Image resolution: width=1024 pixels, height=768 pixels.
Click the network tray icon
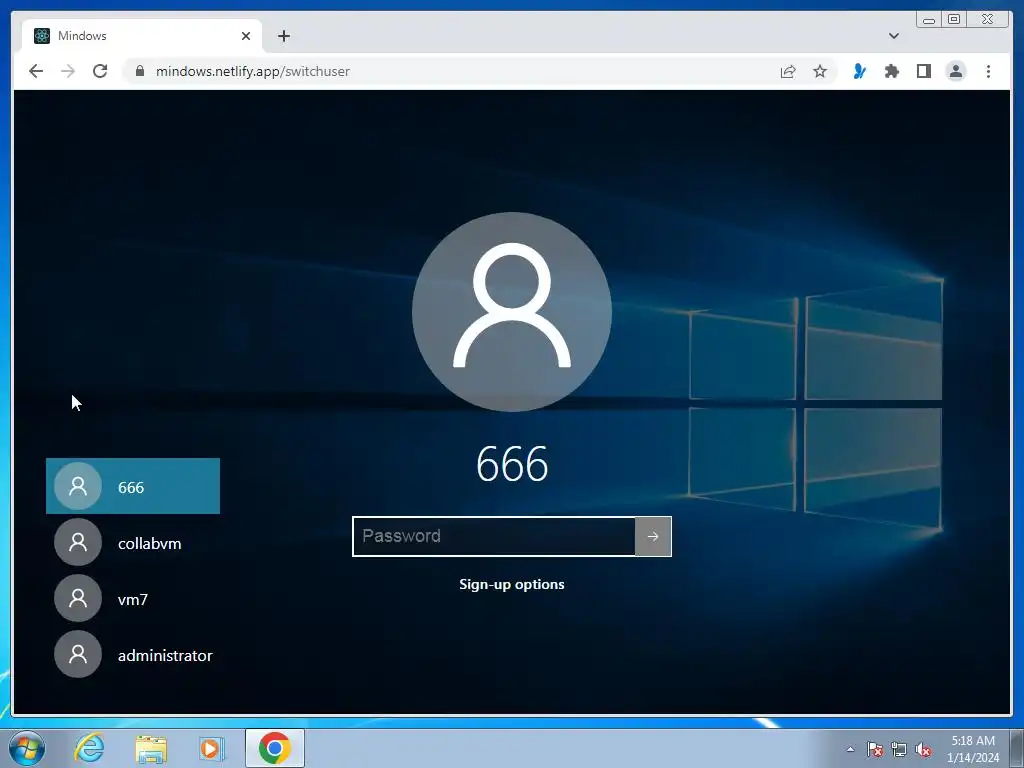click(899, 750)
